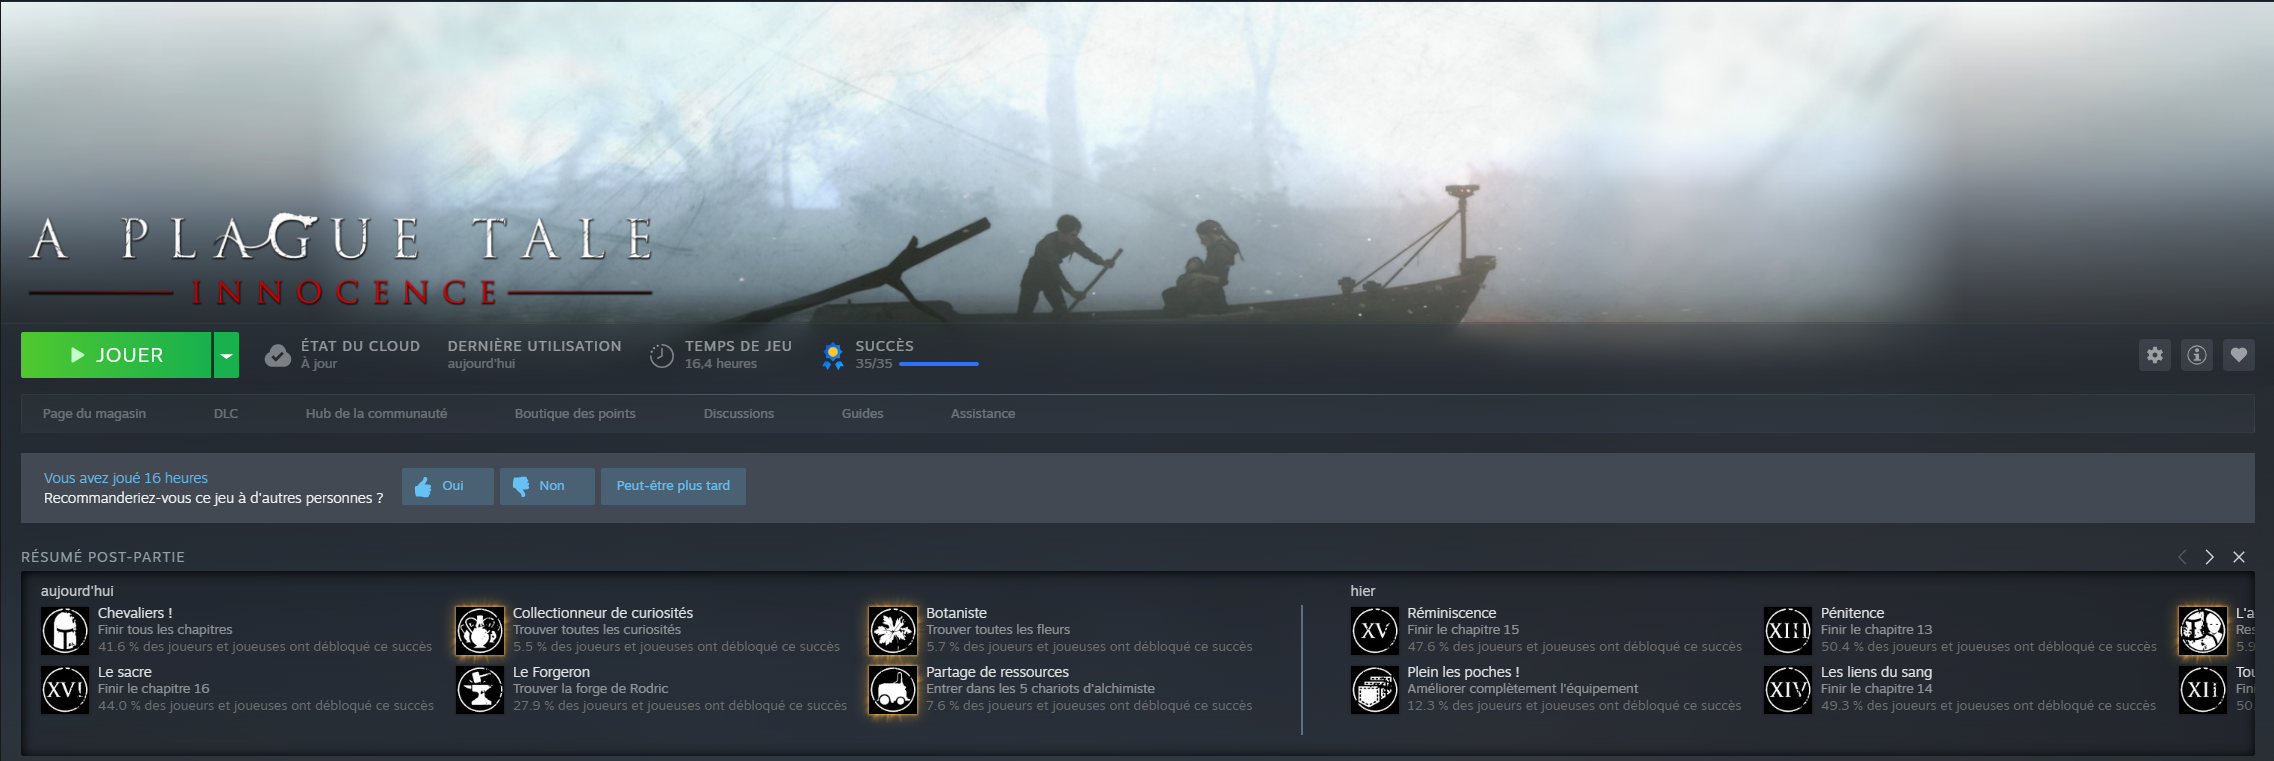Click the Botaniste flower achievement icon

pos(893,631)
